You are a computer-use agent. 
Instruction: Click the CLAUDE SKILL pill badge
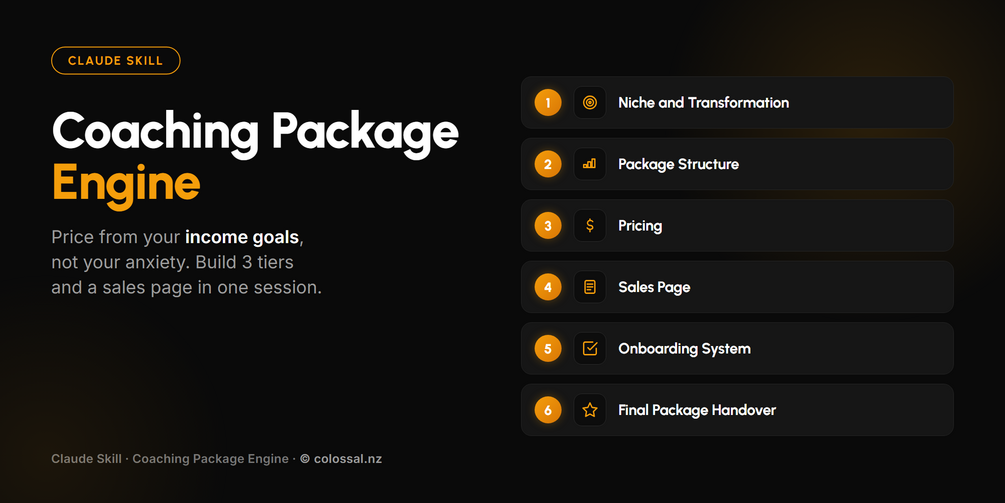(115, 61)
